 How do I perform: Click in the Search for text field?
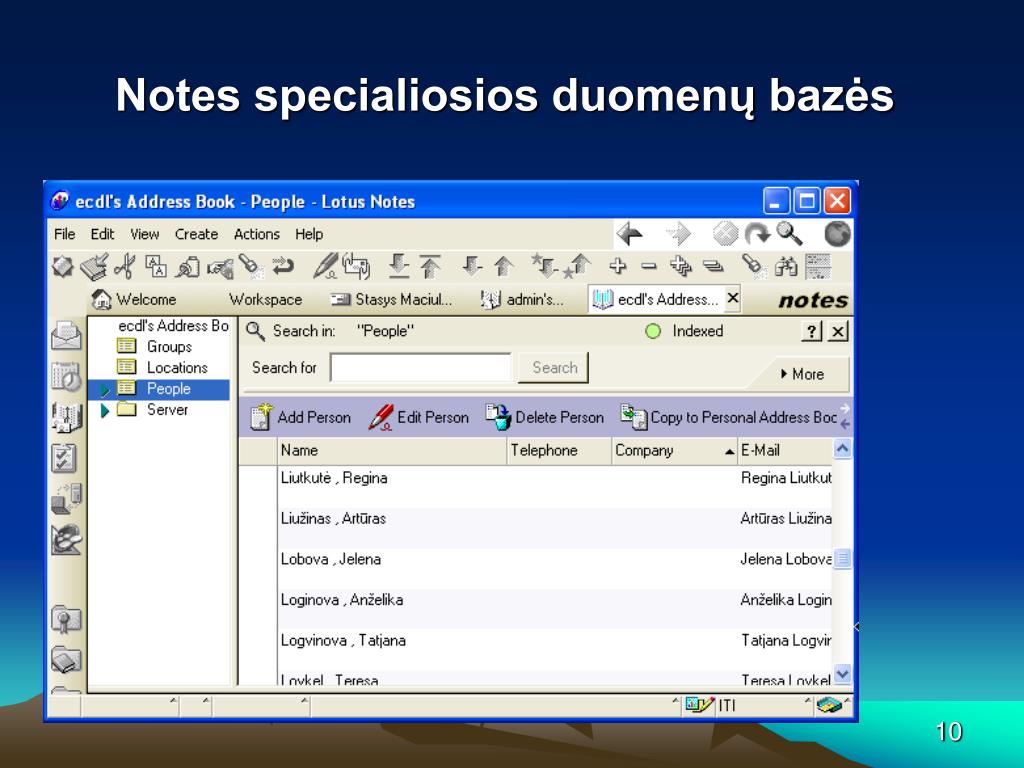[x=421, y=368]
